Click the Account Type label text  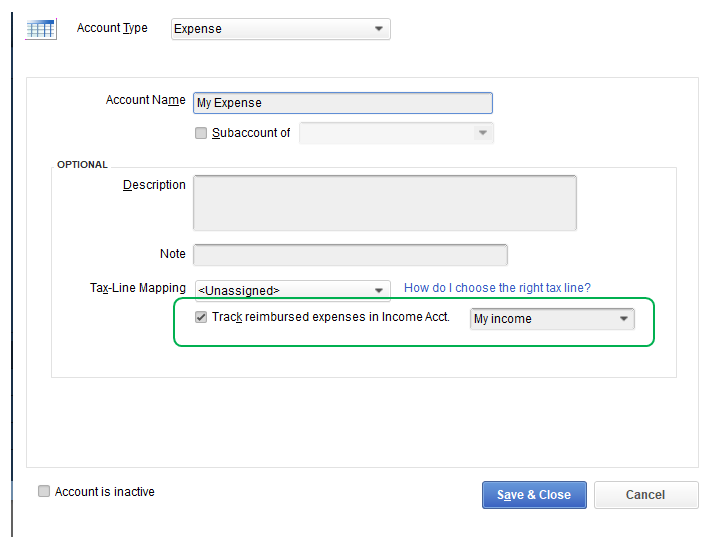(112, 28)
